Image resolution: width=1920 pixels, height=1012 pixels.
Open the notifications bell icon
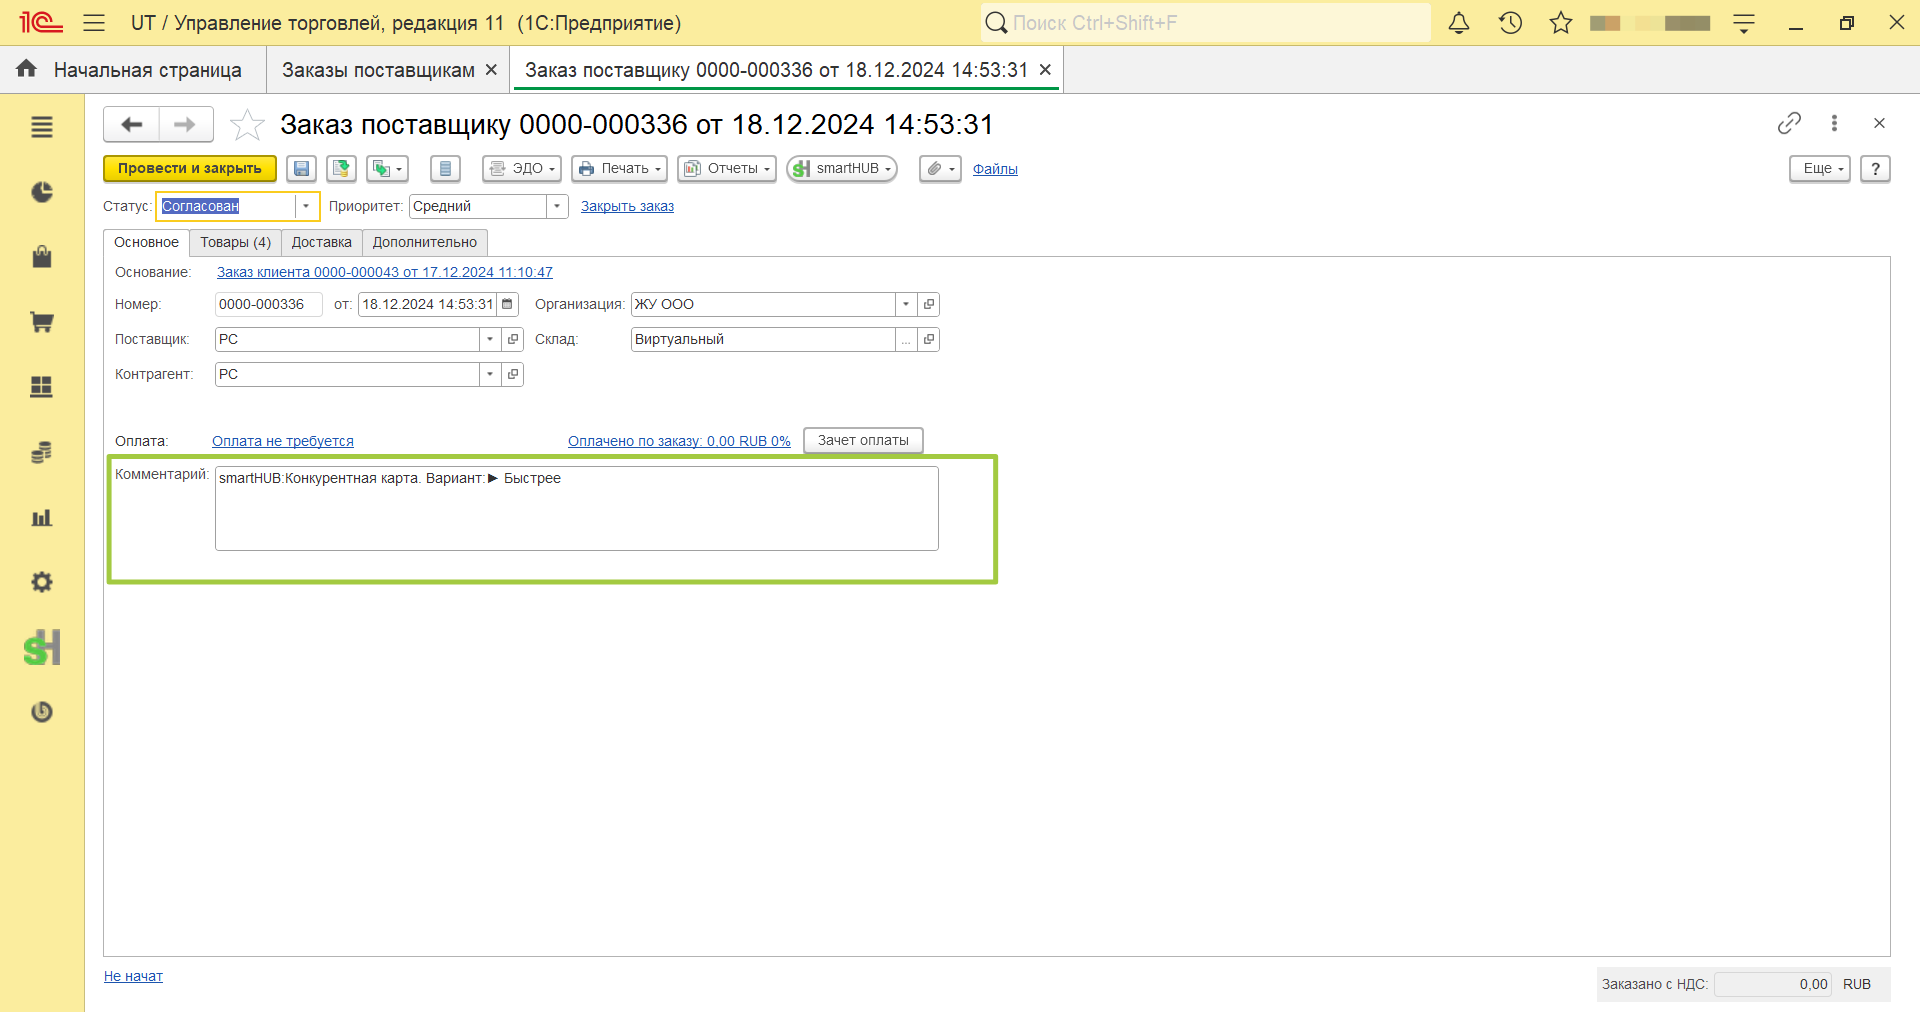point(1459,23)
